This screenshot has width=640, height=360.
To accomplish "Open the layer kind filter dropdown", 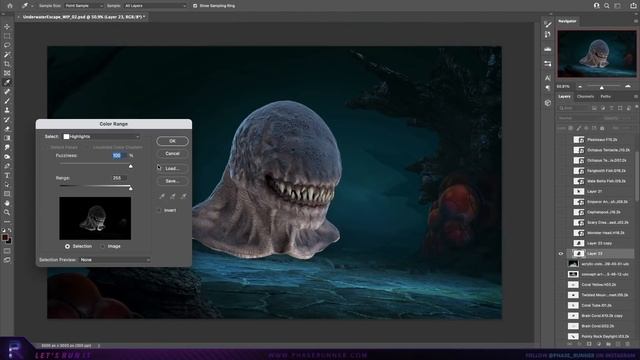I will (x=573, y=108).
